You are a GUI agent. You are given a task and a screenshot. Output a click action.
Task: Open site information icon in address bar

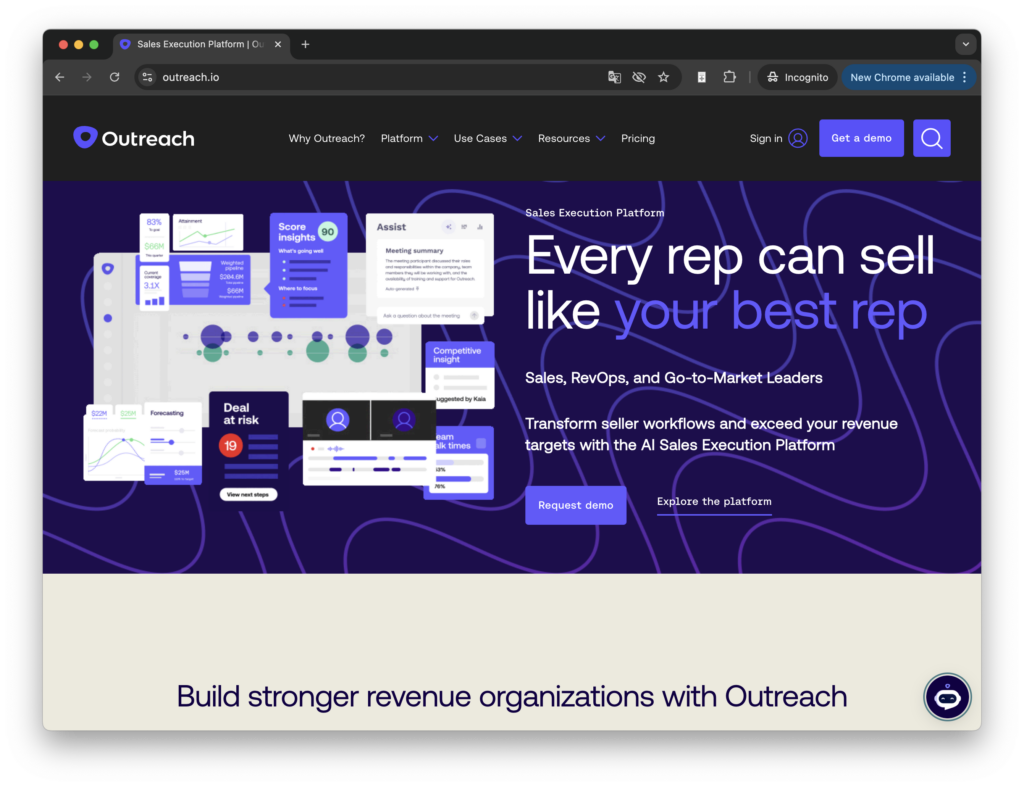pos(148,77)
